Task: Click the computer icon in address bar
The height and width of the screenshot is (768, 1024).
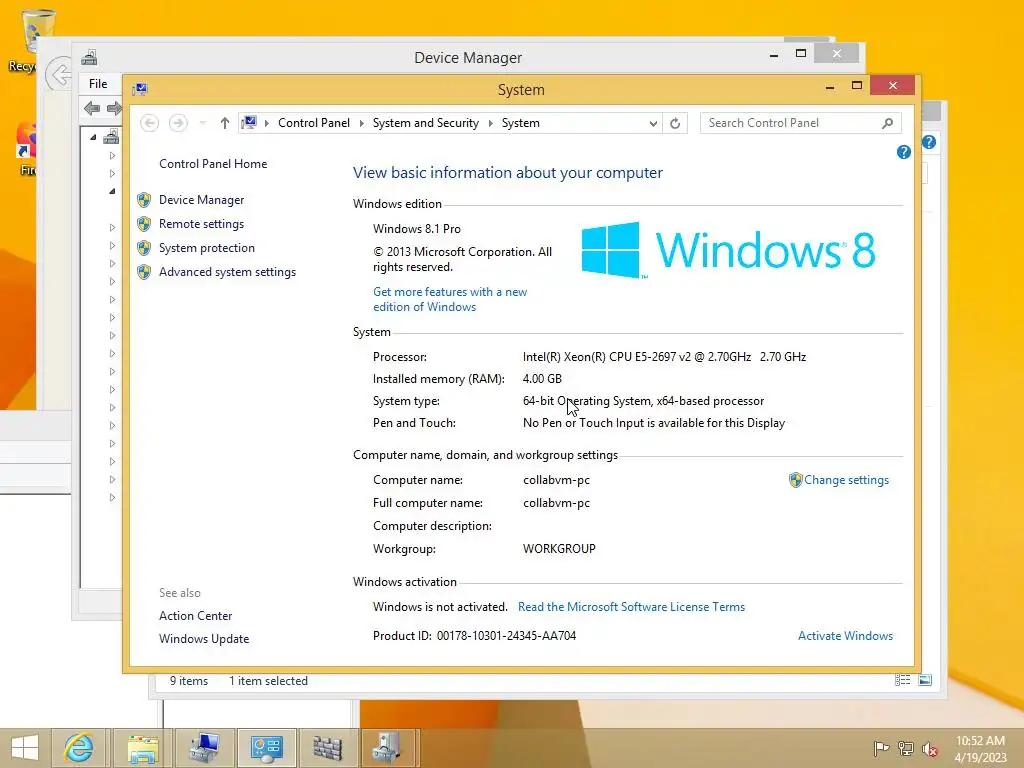Action: tap(249, 122)
